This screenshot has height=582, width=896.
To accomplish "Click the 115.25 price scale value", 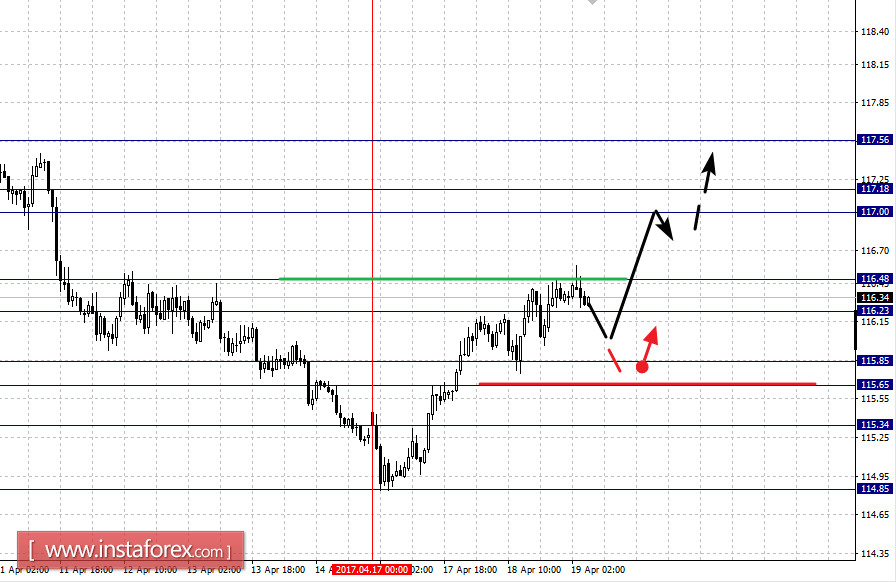I will [x=875, y=438].
